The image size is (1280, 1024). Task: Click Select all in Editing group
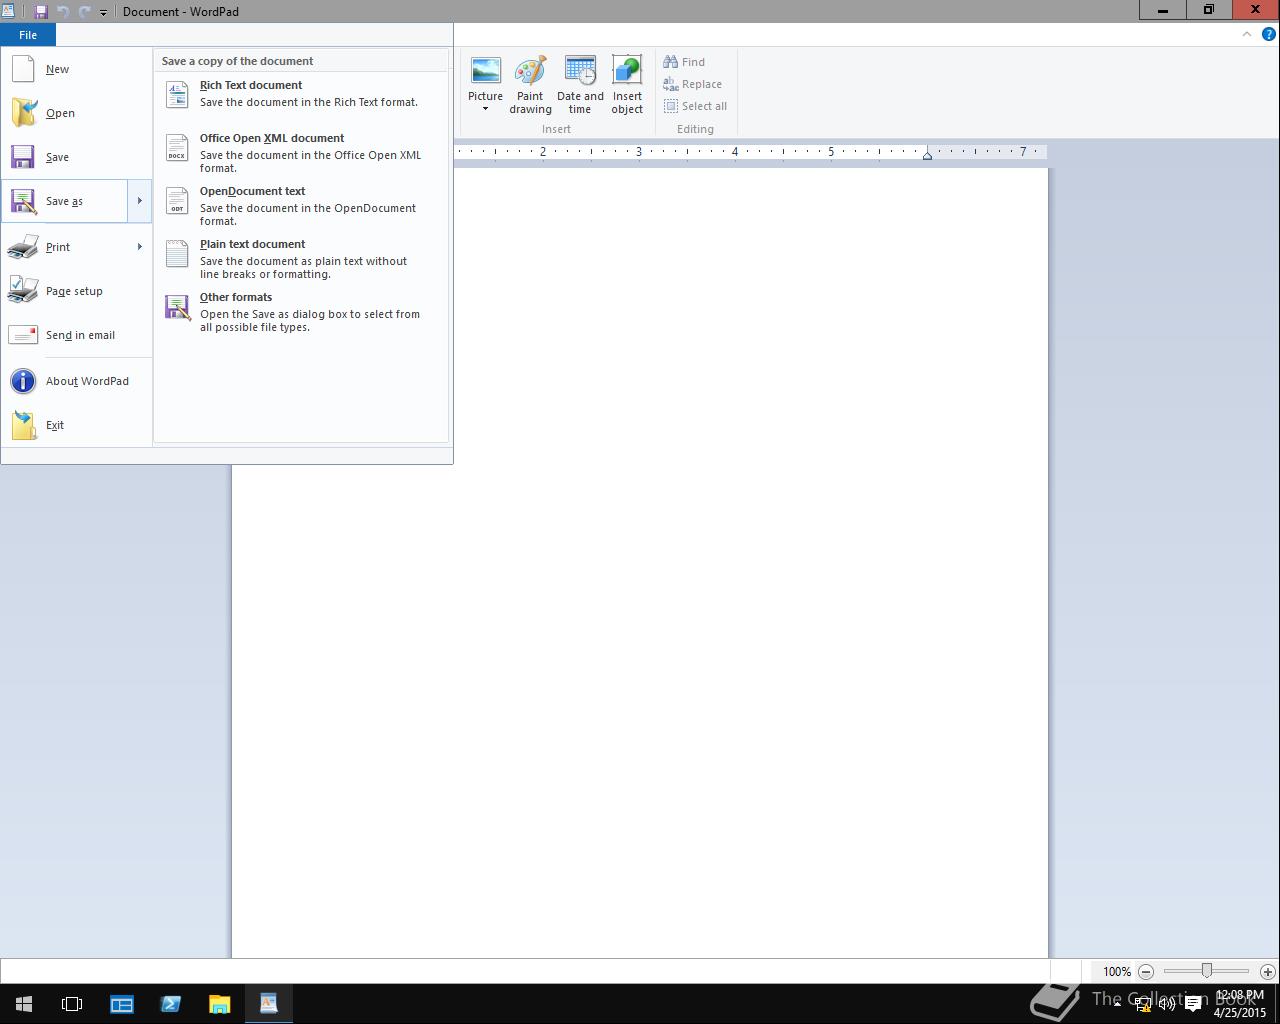(x=695, y=106)
